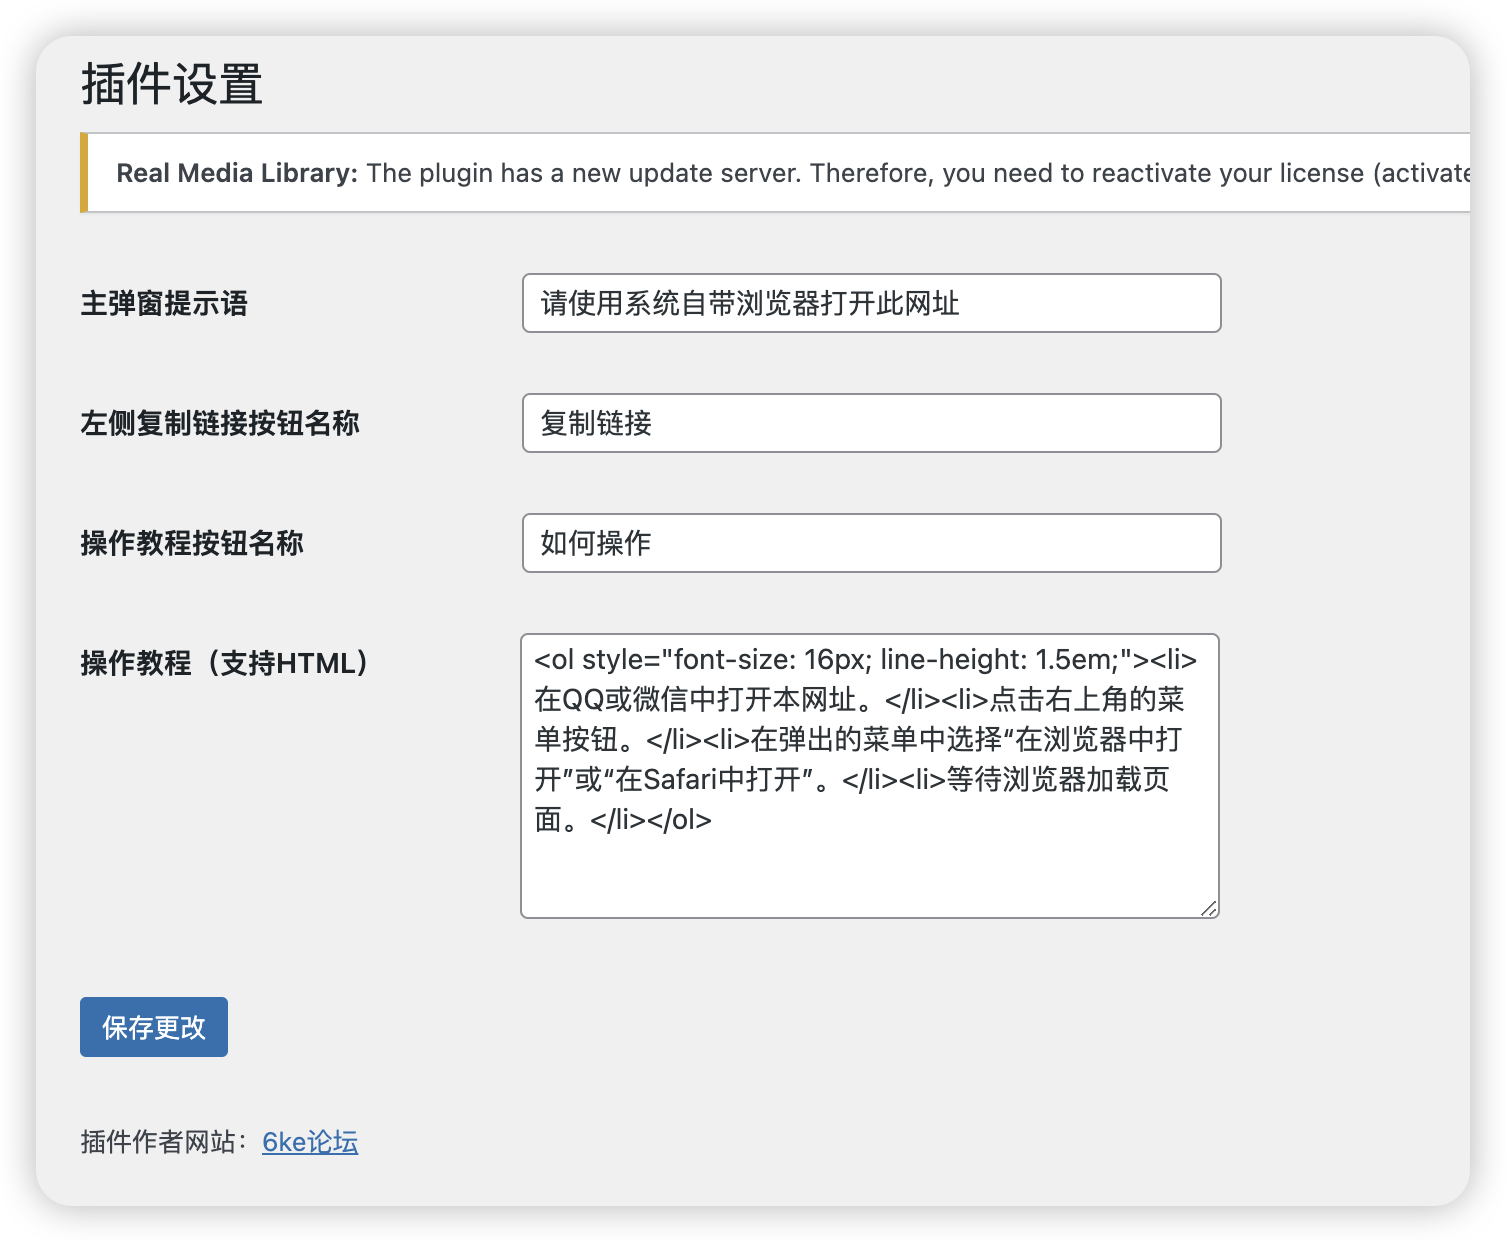Click the 主弹窗提示语 field label
This screenshot has width=1506, height=1242.
(164, 303)
